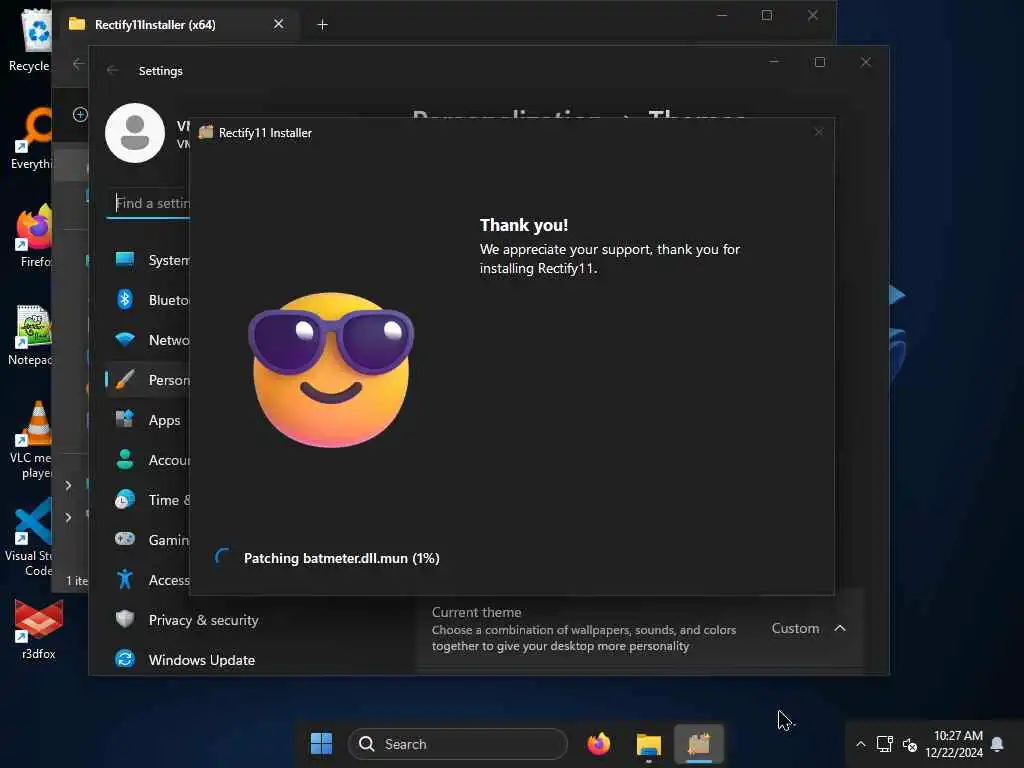Click the Gaming controller icon
1024x768 pixels.
click(125, 539)
